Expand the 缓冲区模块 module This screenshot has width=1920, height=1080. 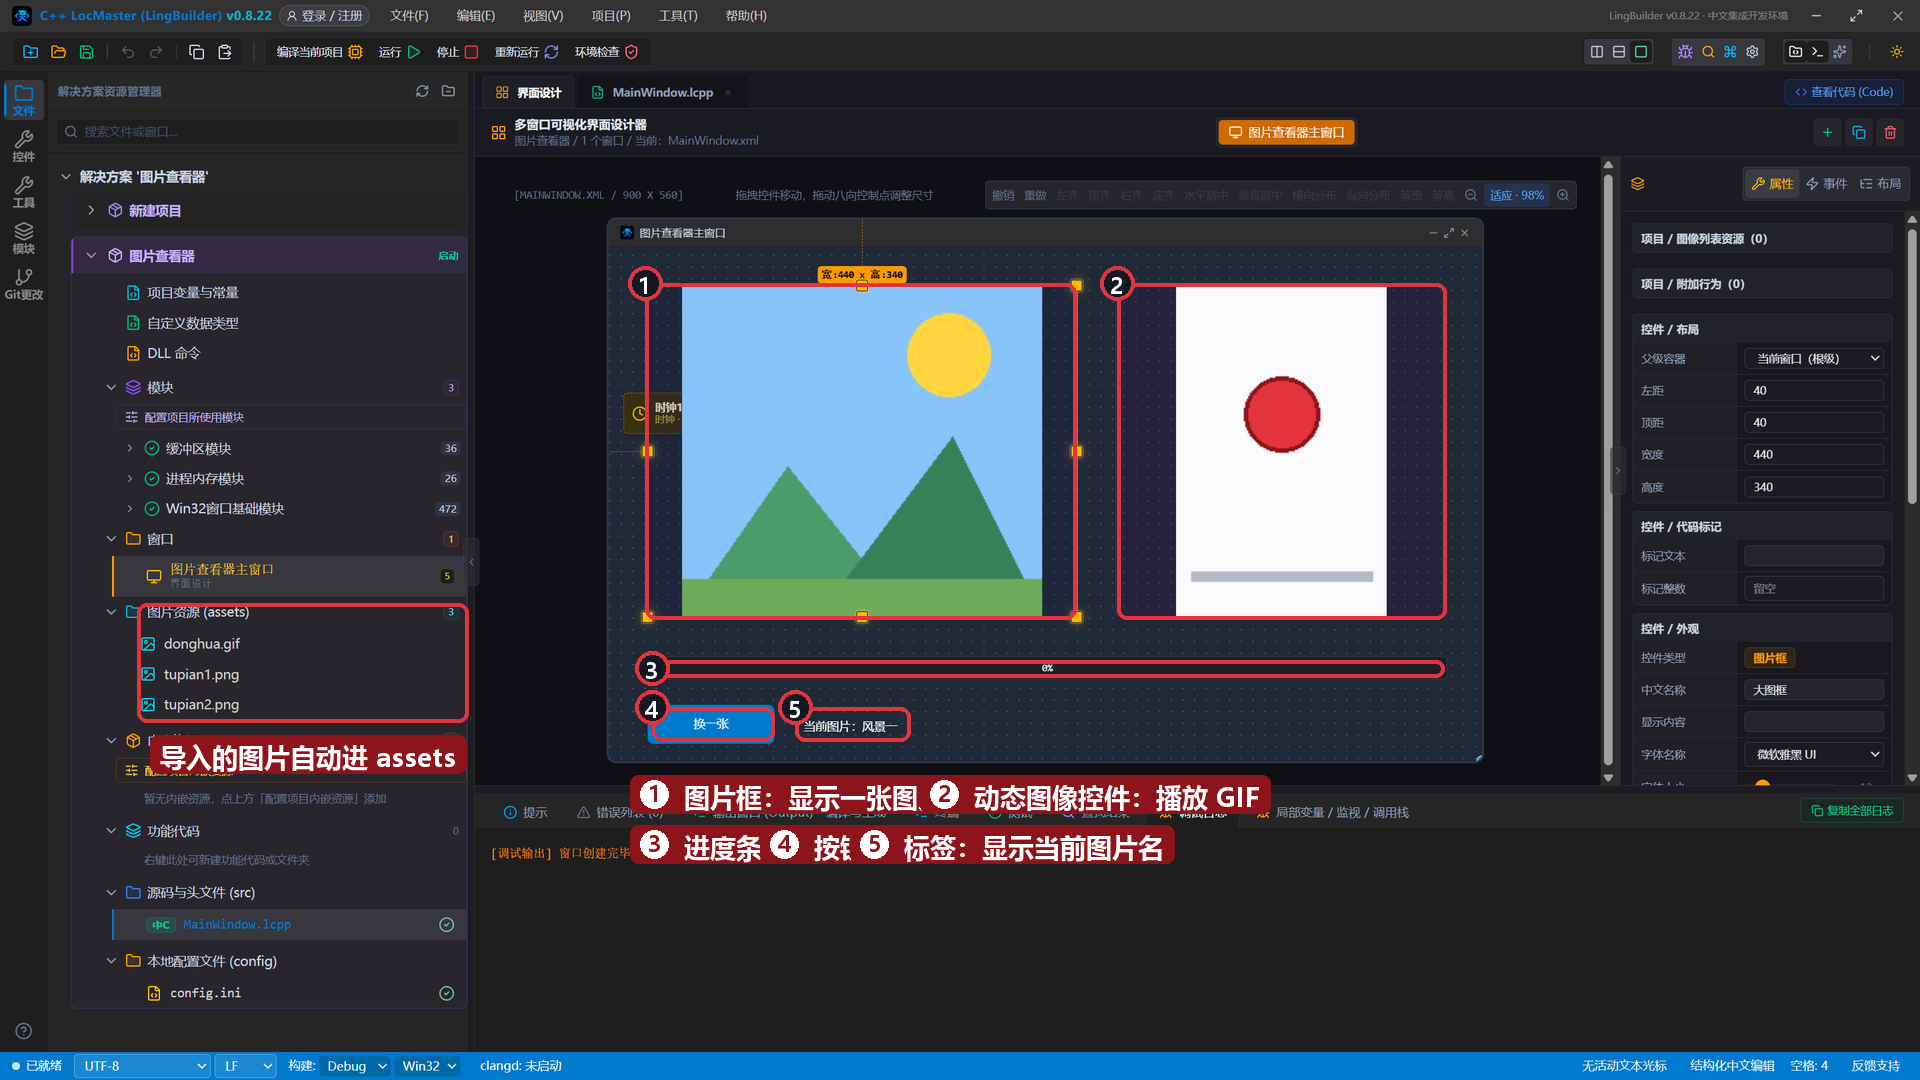tap(130, 448)
